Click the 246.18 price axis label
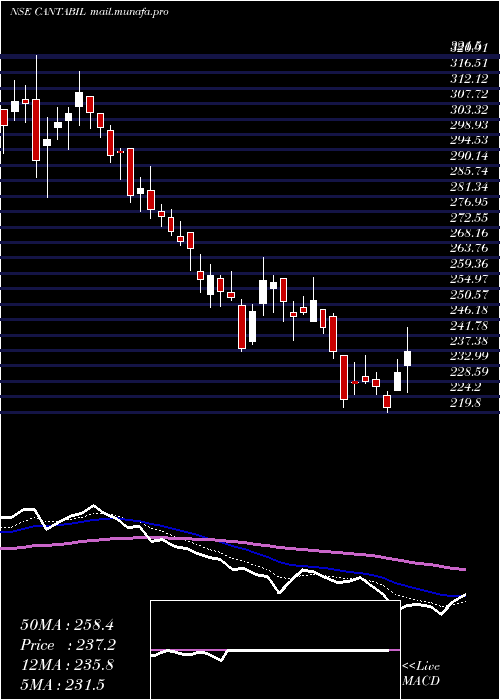Image resolution: width=500 pixels, height=700 pixels. click(x=469, y=310)
